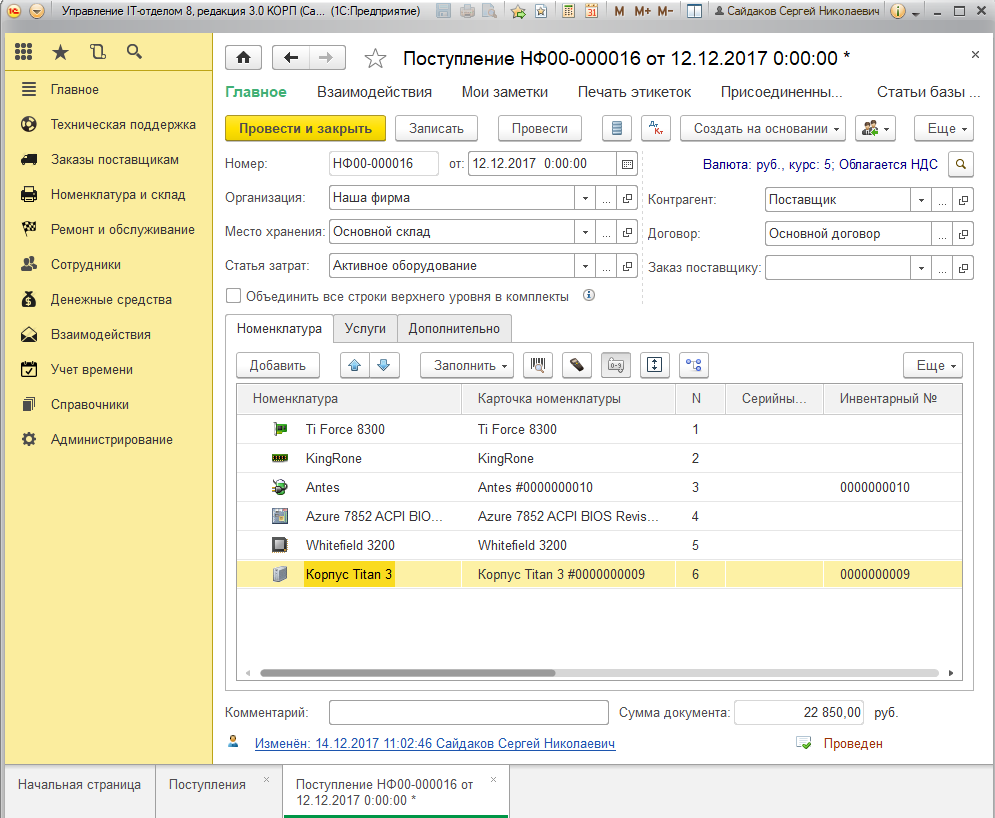Expand Контрагент dropdown list
995x818 pixels.
click(921, 200)
